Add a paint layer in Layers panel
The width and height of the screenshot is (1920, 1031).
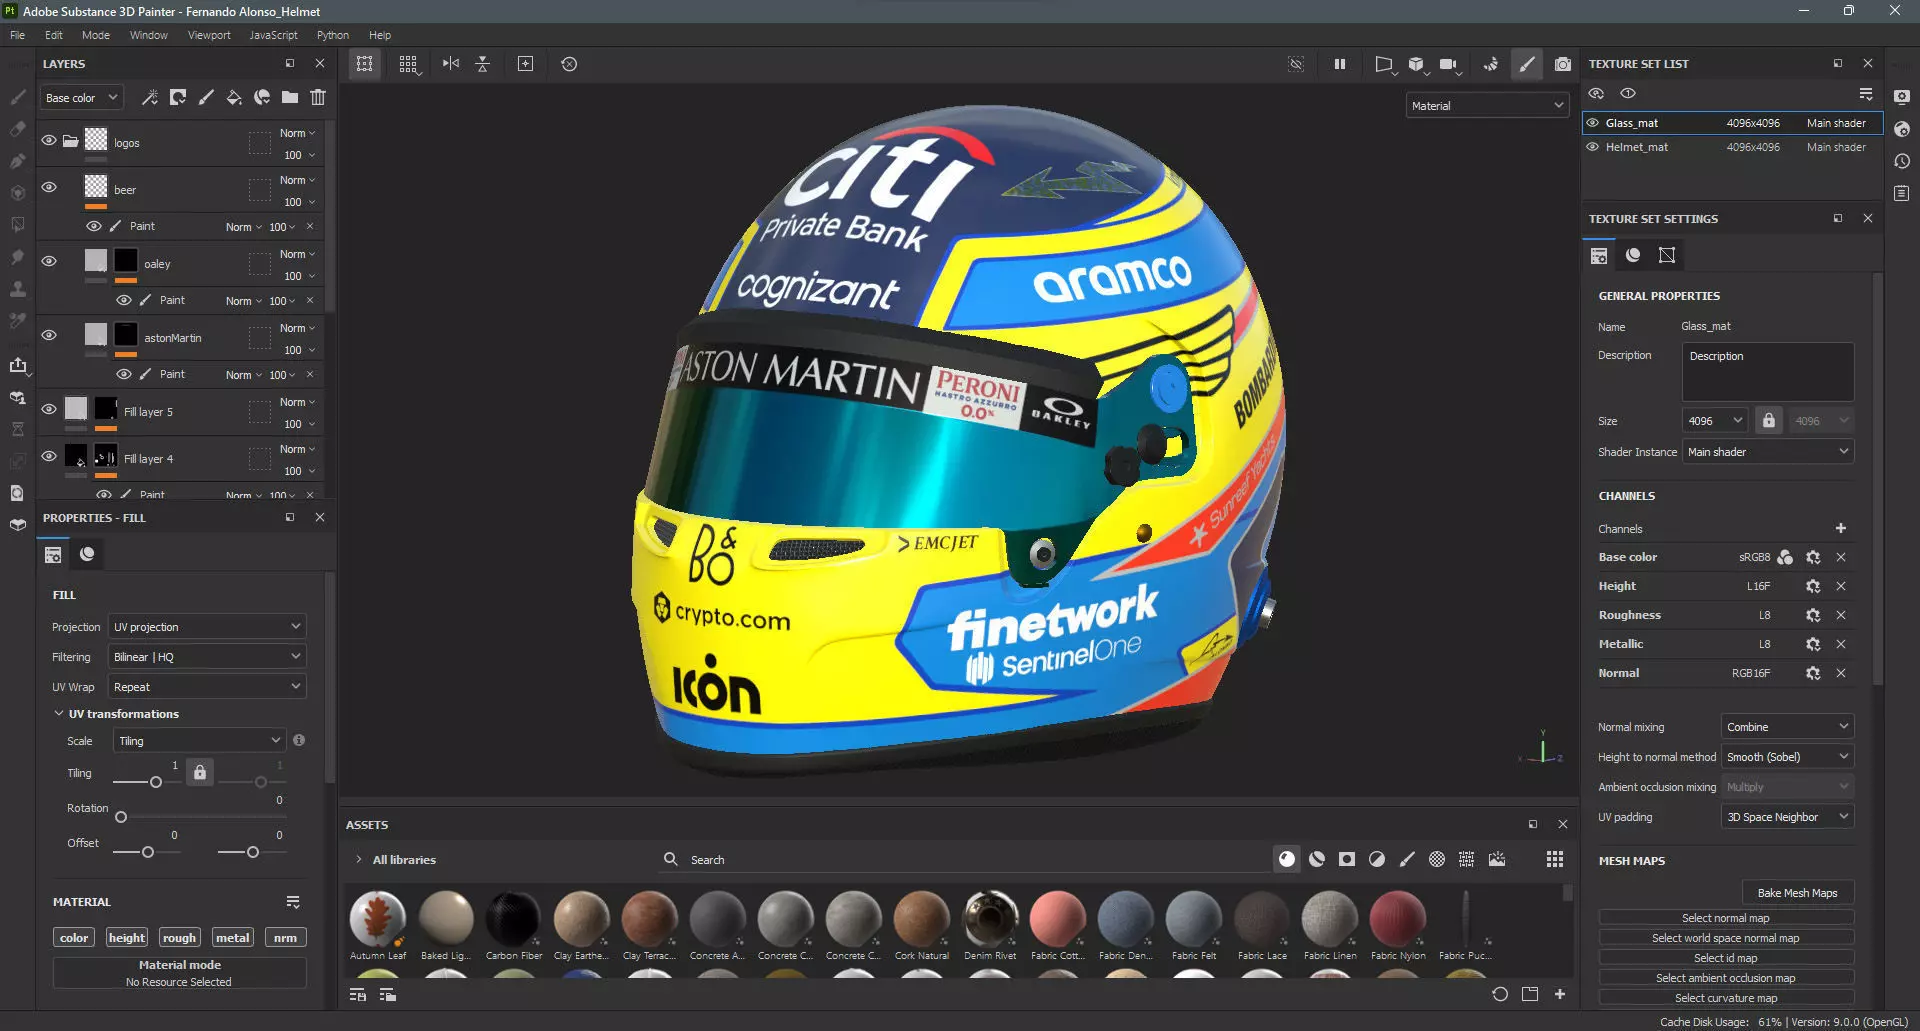coord(206,97)
